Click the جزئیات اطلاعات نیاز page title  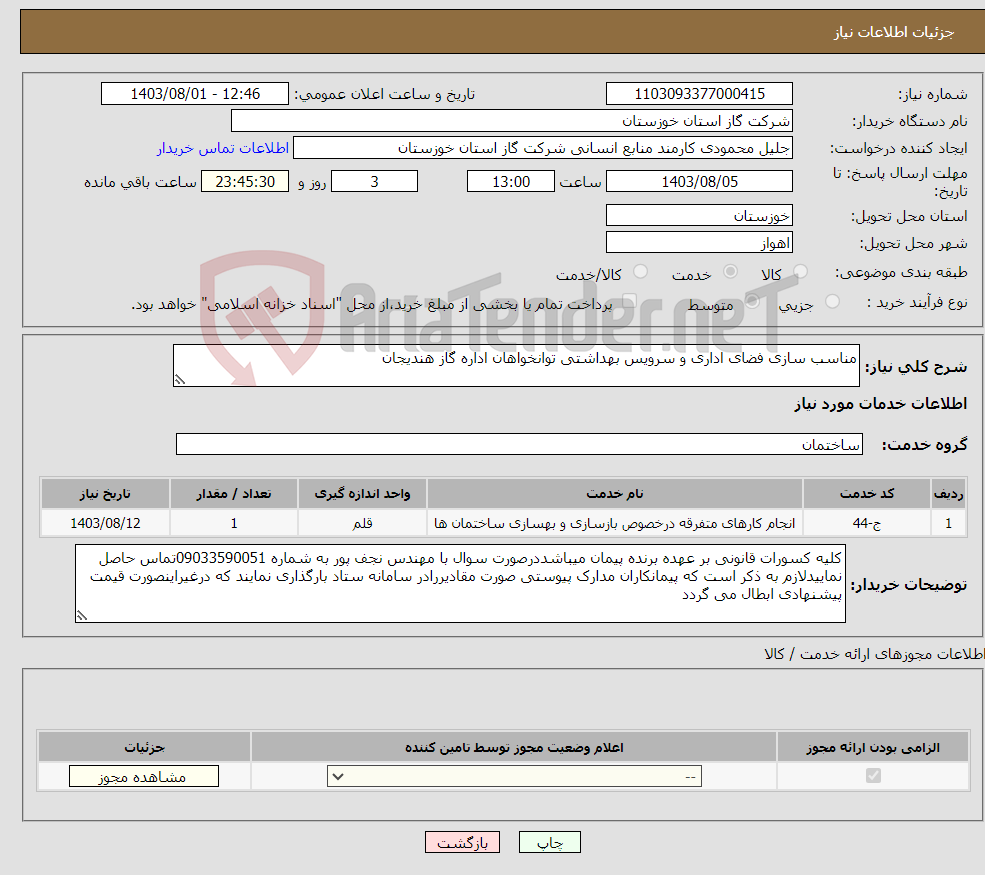coord(893,31)
